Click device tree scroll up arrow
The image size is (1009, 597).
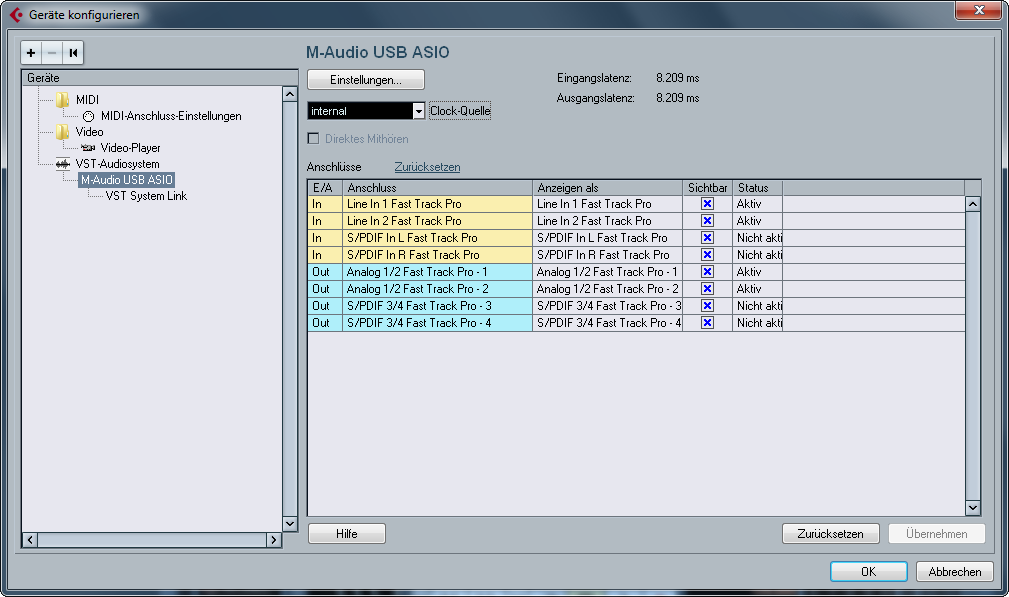click(x=290, y=95)
